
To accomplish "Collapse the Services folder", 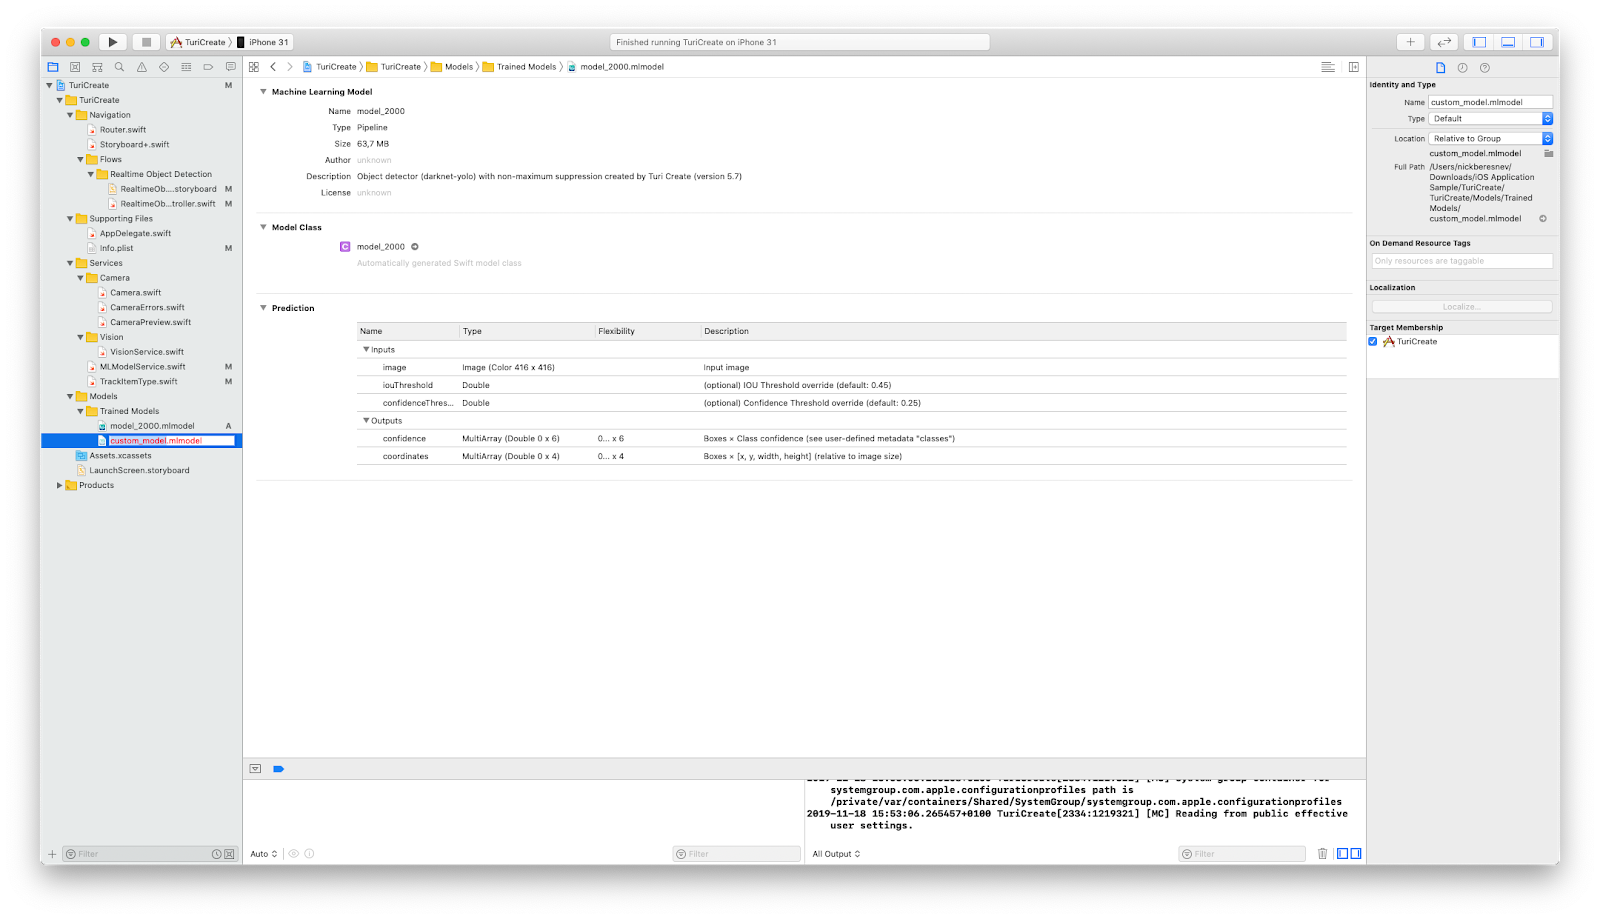I will (70, 263).
